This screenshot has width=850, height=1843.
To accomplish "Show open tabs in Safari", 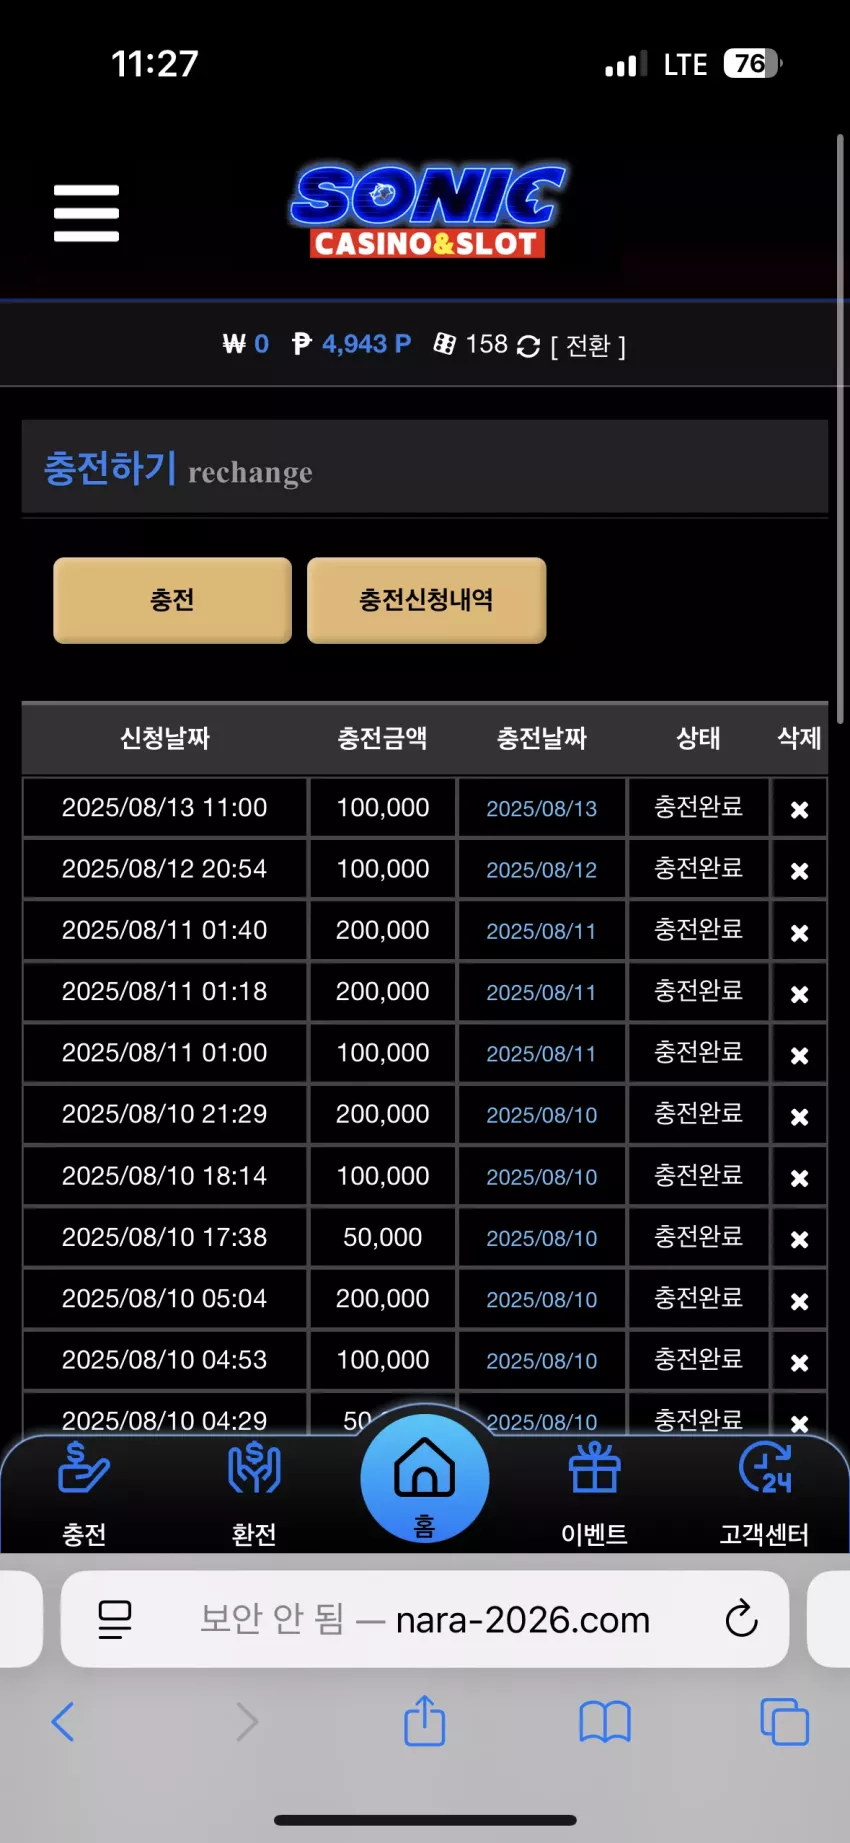I will point(785,1722).
